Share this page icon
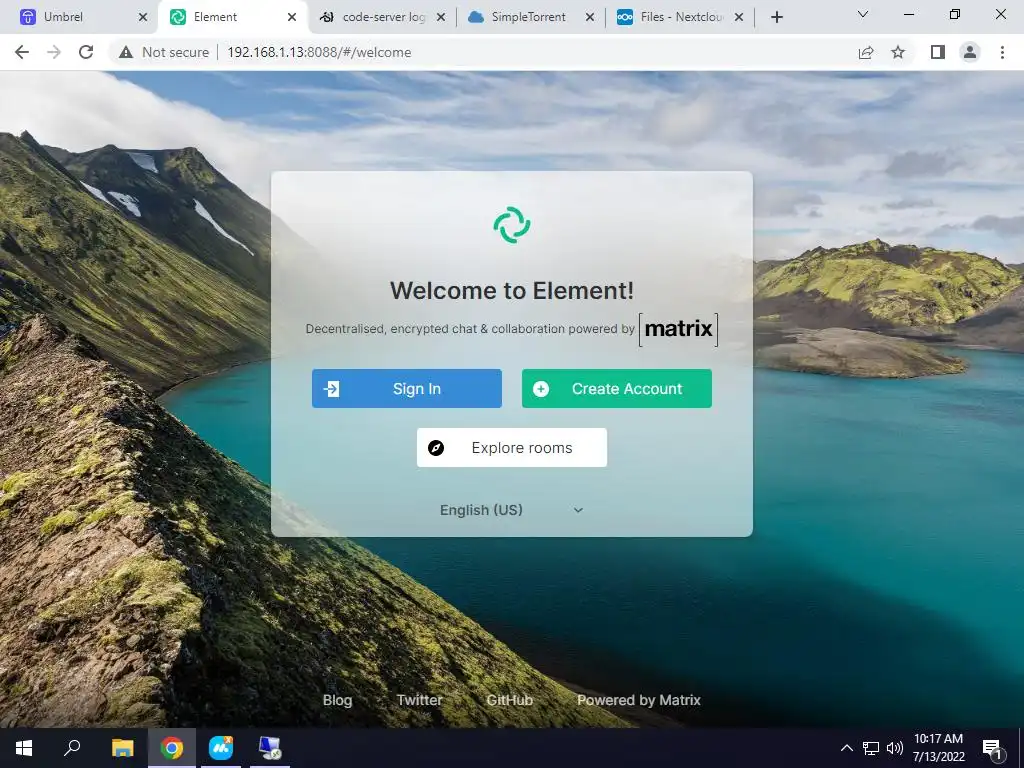The image size is (1024, 768). (866, 52)
